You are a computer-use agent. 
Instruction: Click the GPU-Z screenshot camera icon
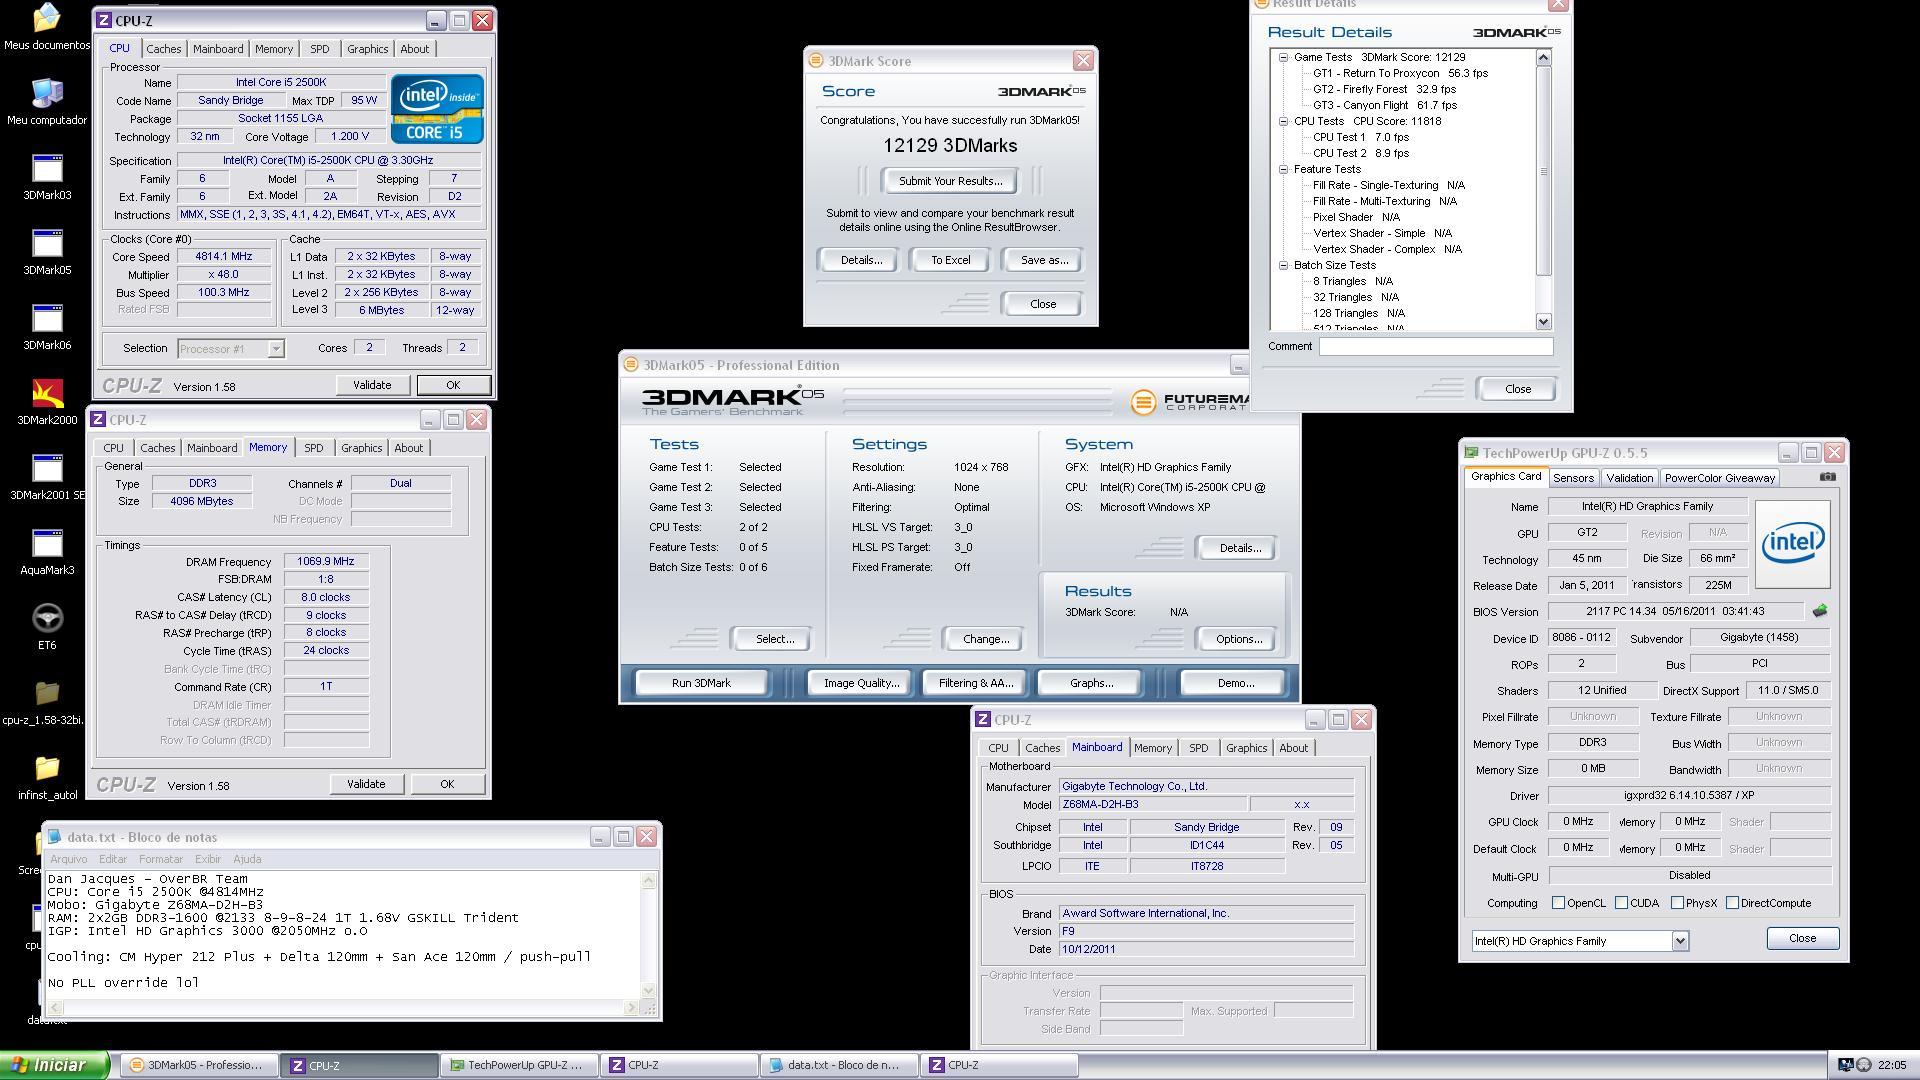coord(1827,477)
